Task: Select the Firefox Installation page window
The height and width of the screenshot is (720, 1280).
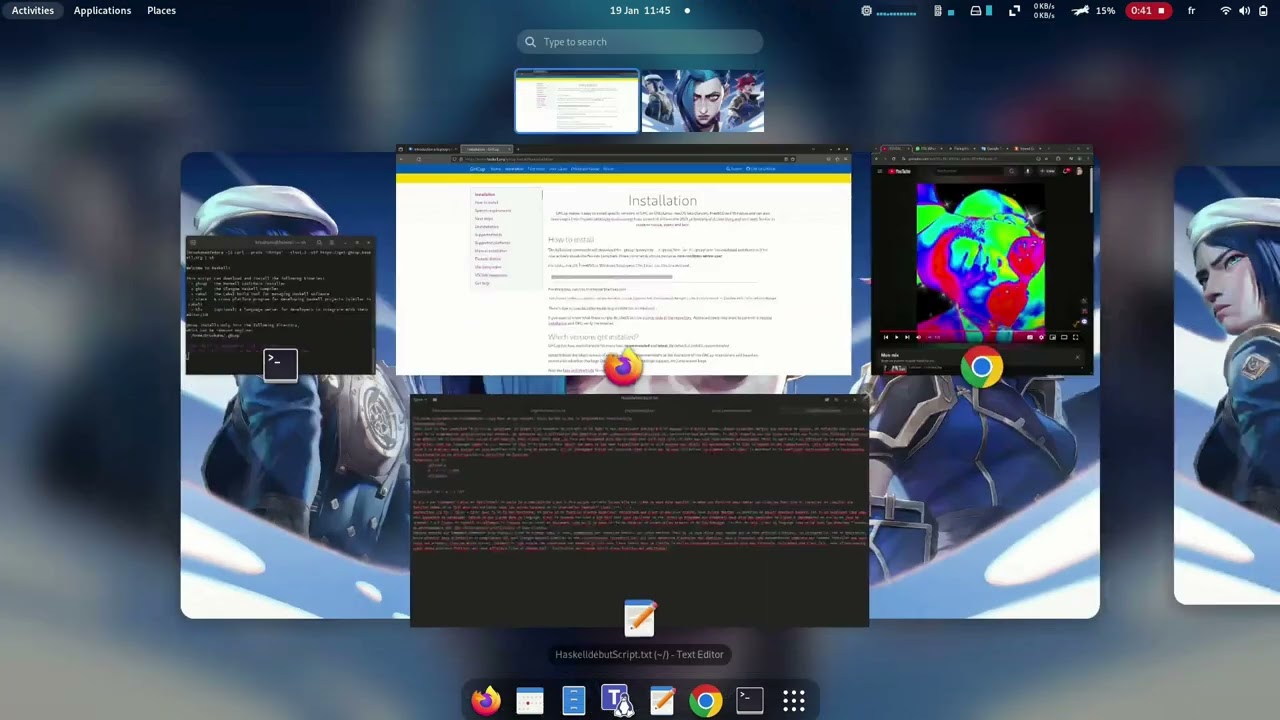Action: coord(623,260)
